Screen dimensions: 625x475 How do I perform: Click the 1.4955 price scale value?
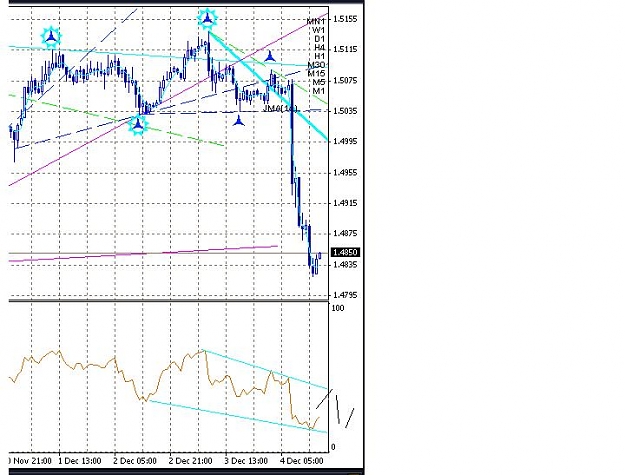pyautogui.click(x=345, y=173)
